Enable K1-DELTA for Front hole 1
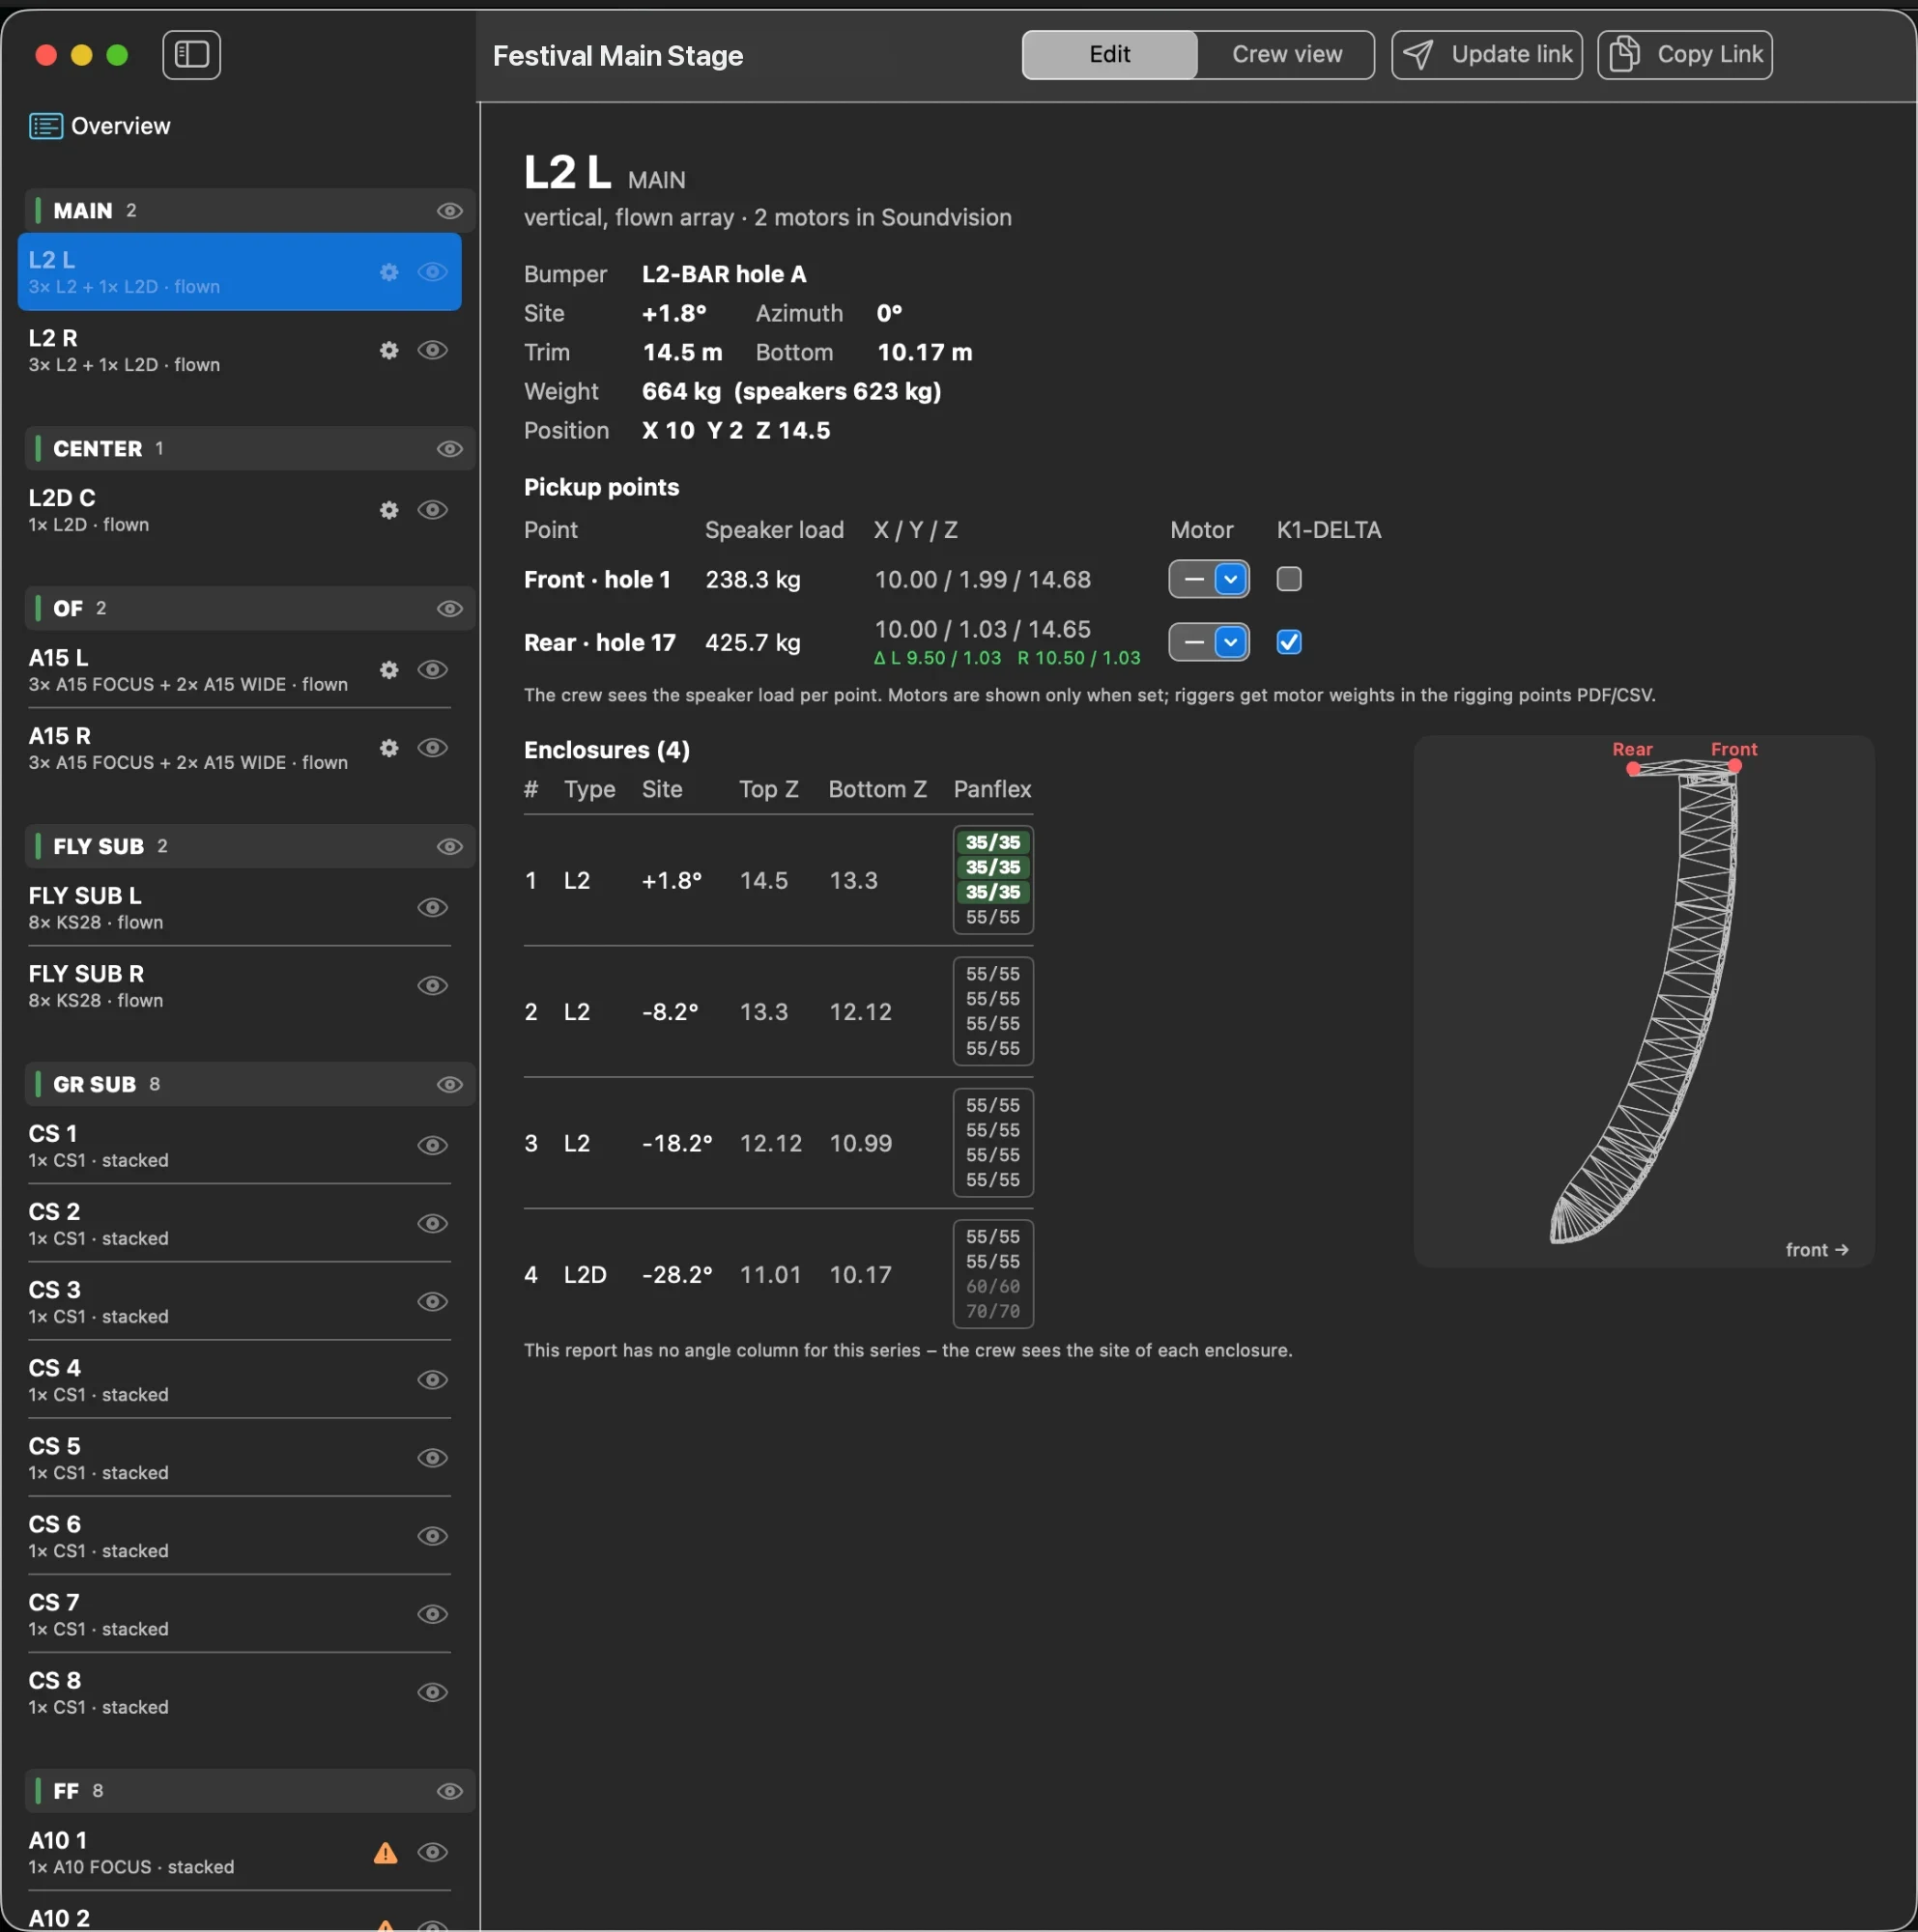The height and width of the screenshot is (1932, 1918). point(1289,579)
